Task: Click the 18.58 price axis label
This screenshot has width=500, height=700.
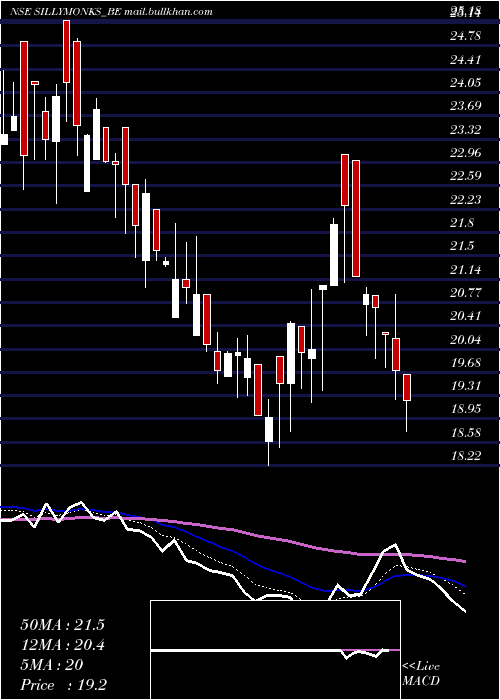Action: pos(466,432)
